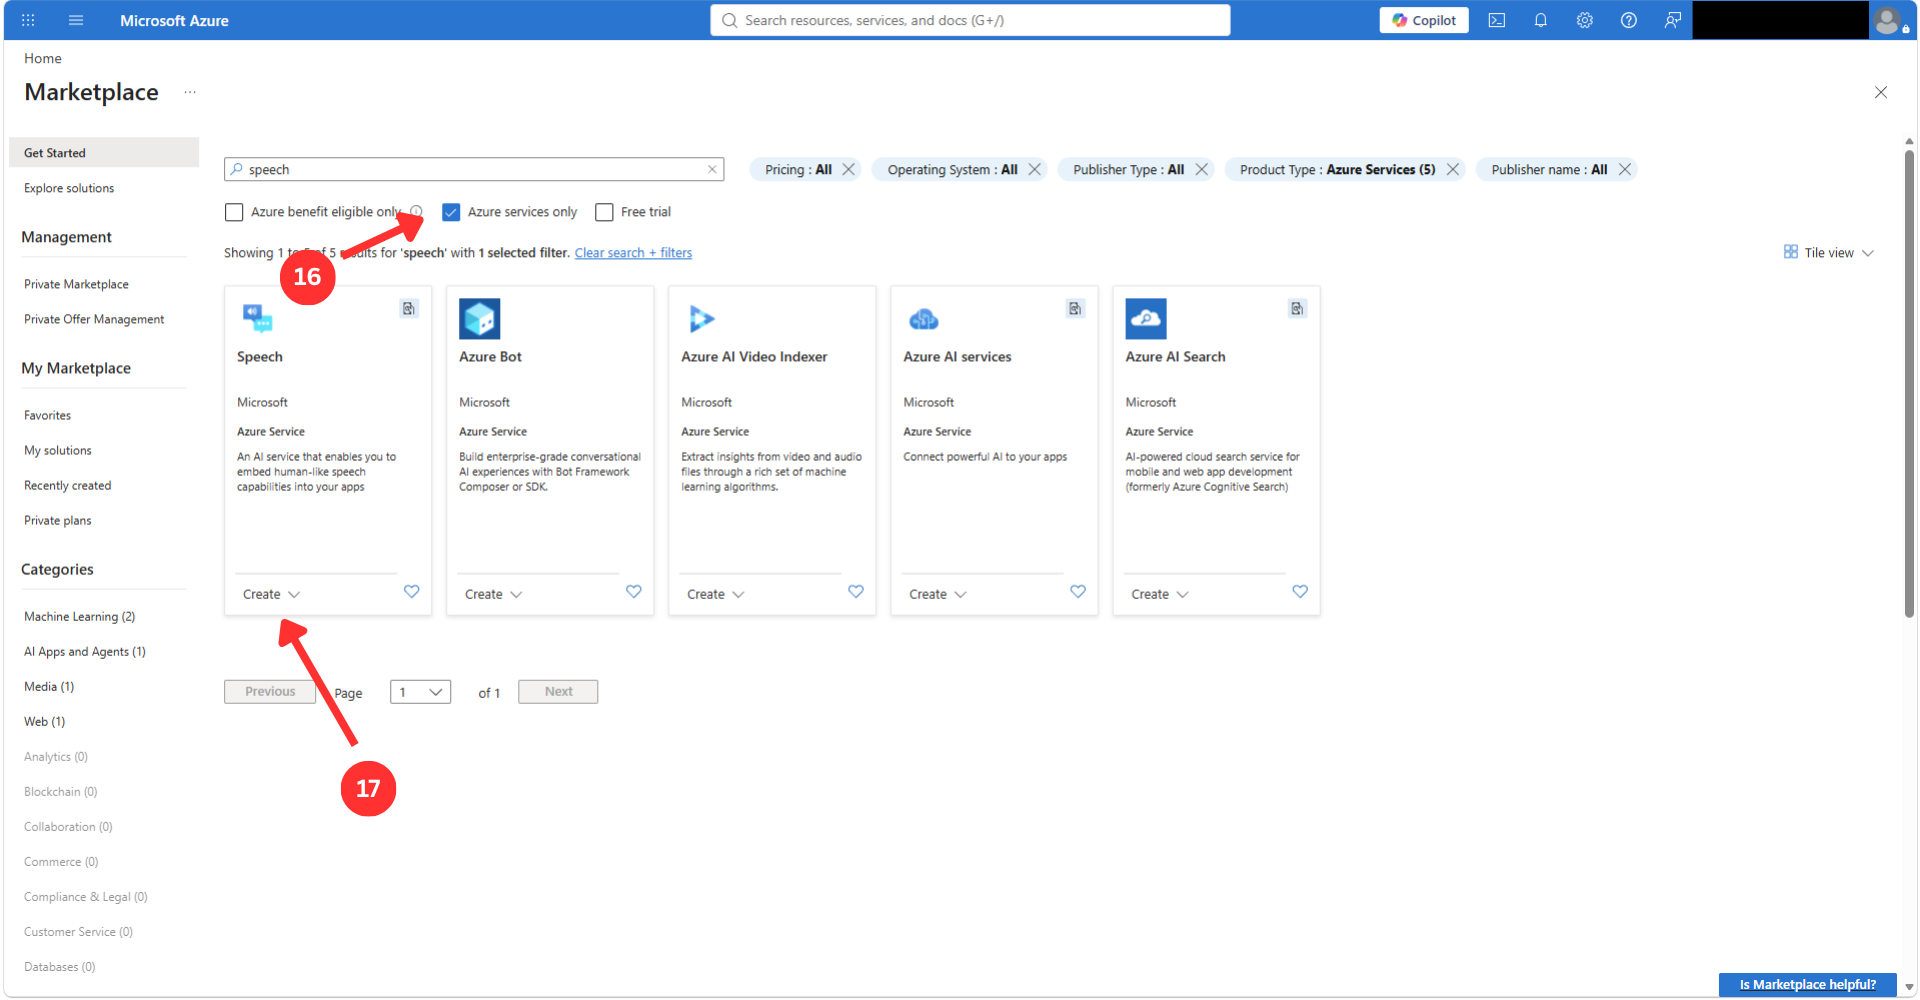Select Get Started in sidebar

(104, 153)
